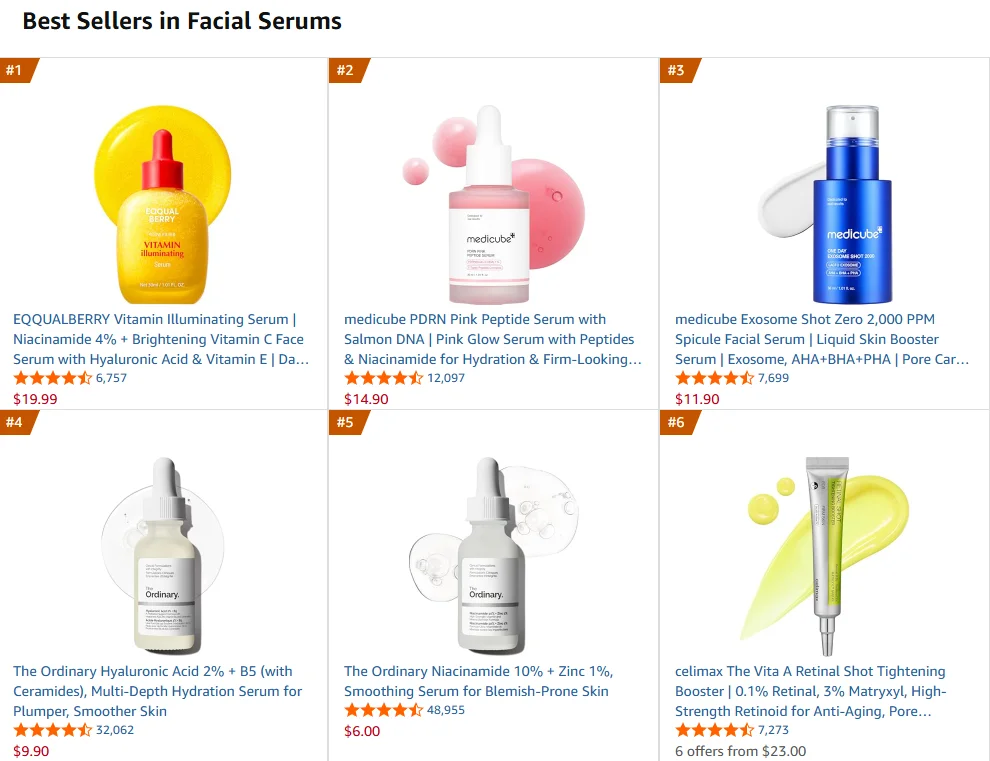This screenshot has height=761, width=990.
Task: Open the celimax Vita A Retinal tube image
Action: pyautogui.click(x=824, y=556)
